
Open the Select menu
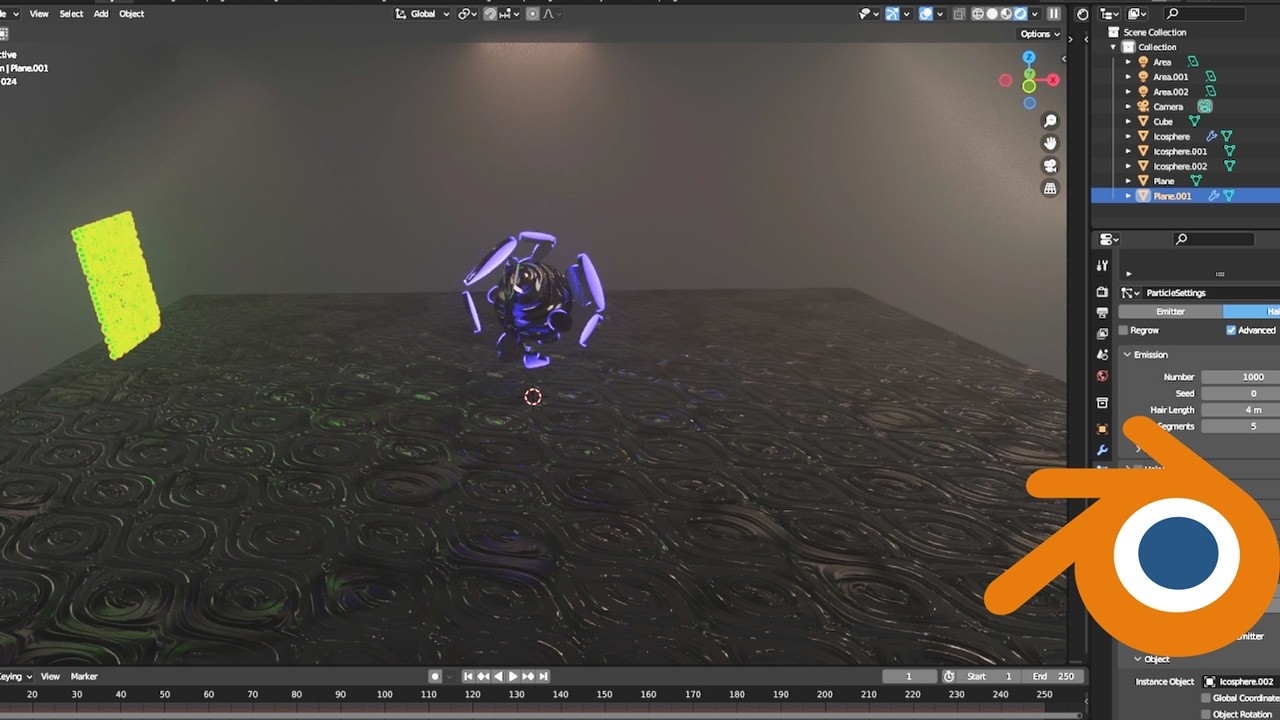coord(71,14)
